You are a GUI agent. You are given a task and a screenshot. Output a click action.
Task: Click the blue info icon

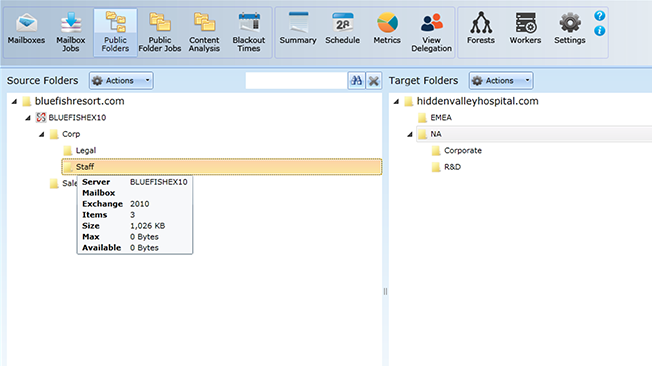pos(599,31)
